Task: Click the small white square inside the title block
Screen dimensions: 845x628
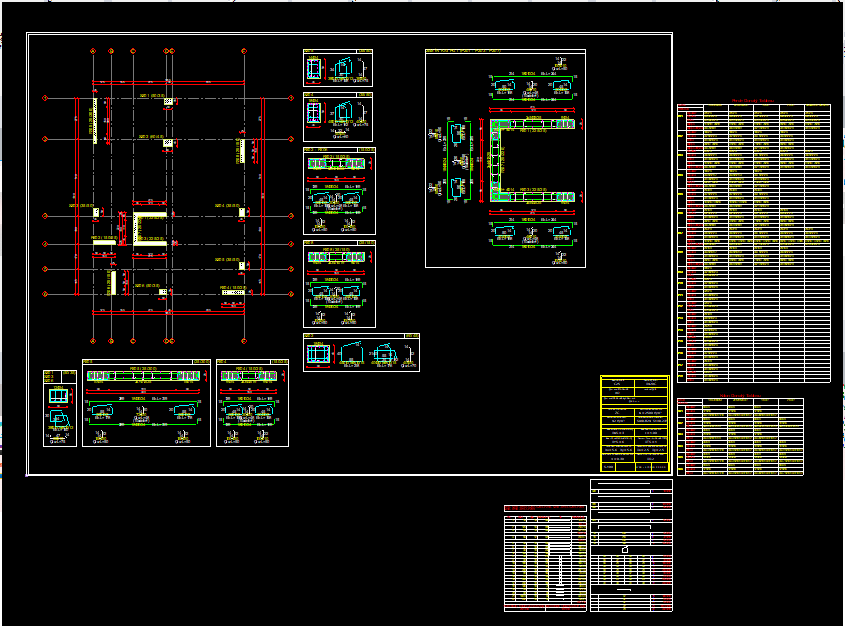Action: [625, 549]
